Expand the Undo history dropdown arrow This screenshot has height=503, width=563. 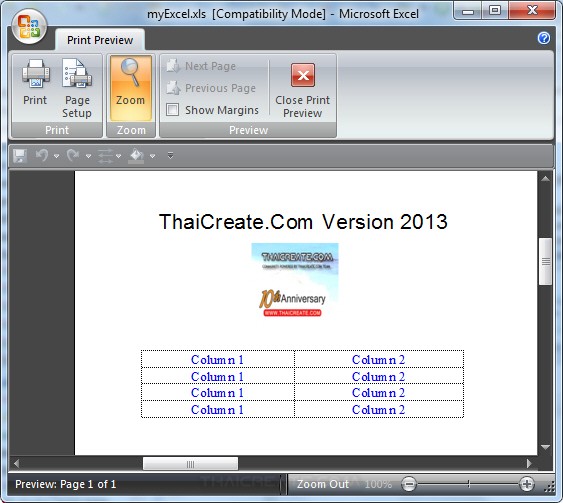coord(56,156)
